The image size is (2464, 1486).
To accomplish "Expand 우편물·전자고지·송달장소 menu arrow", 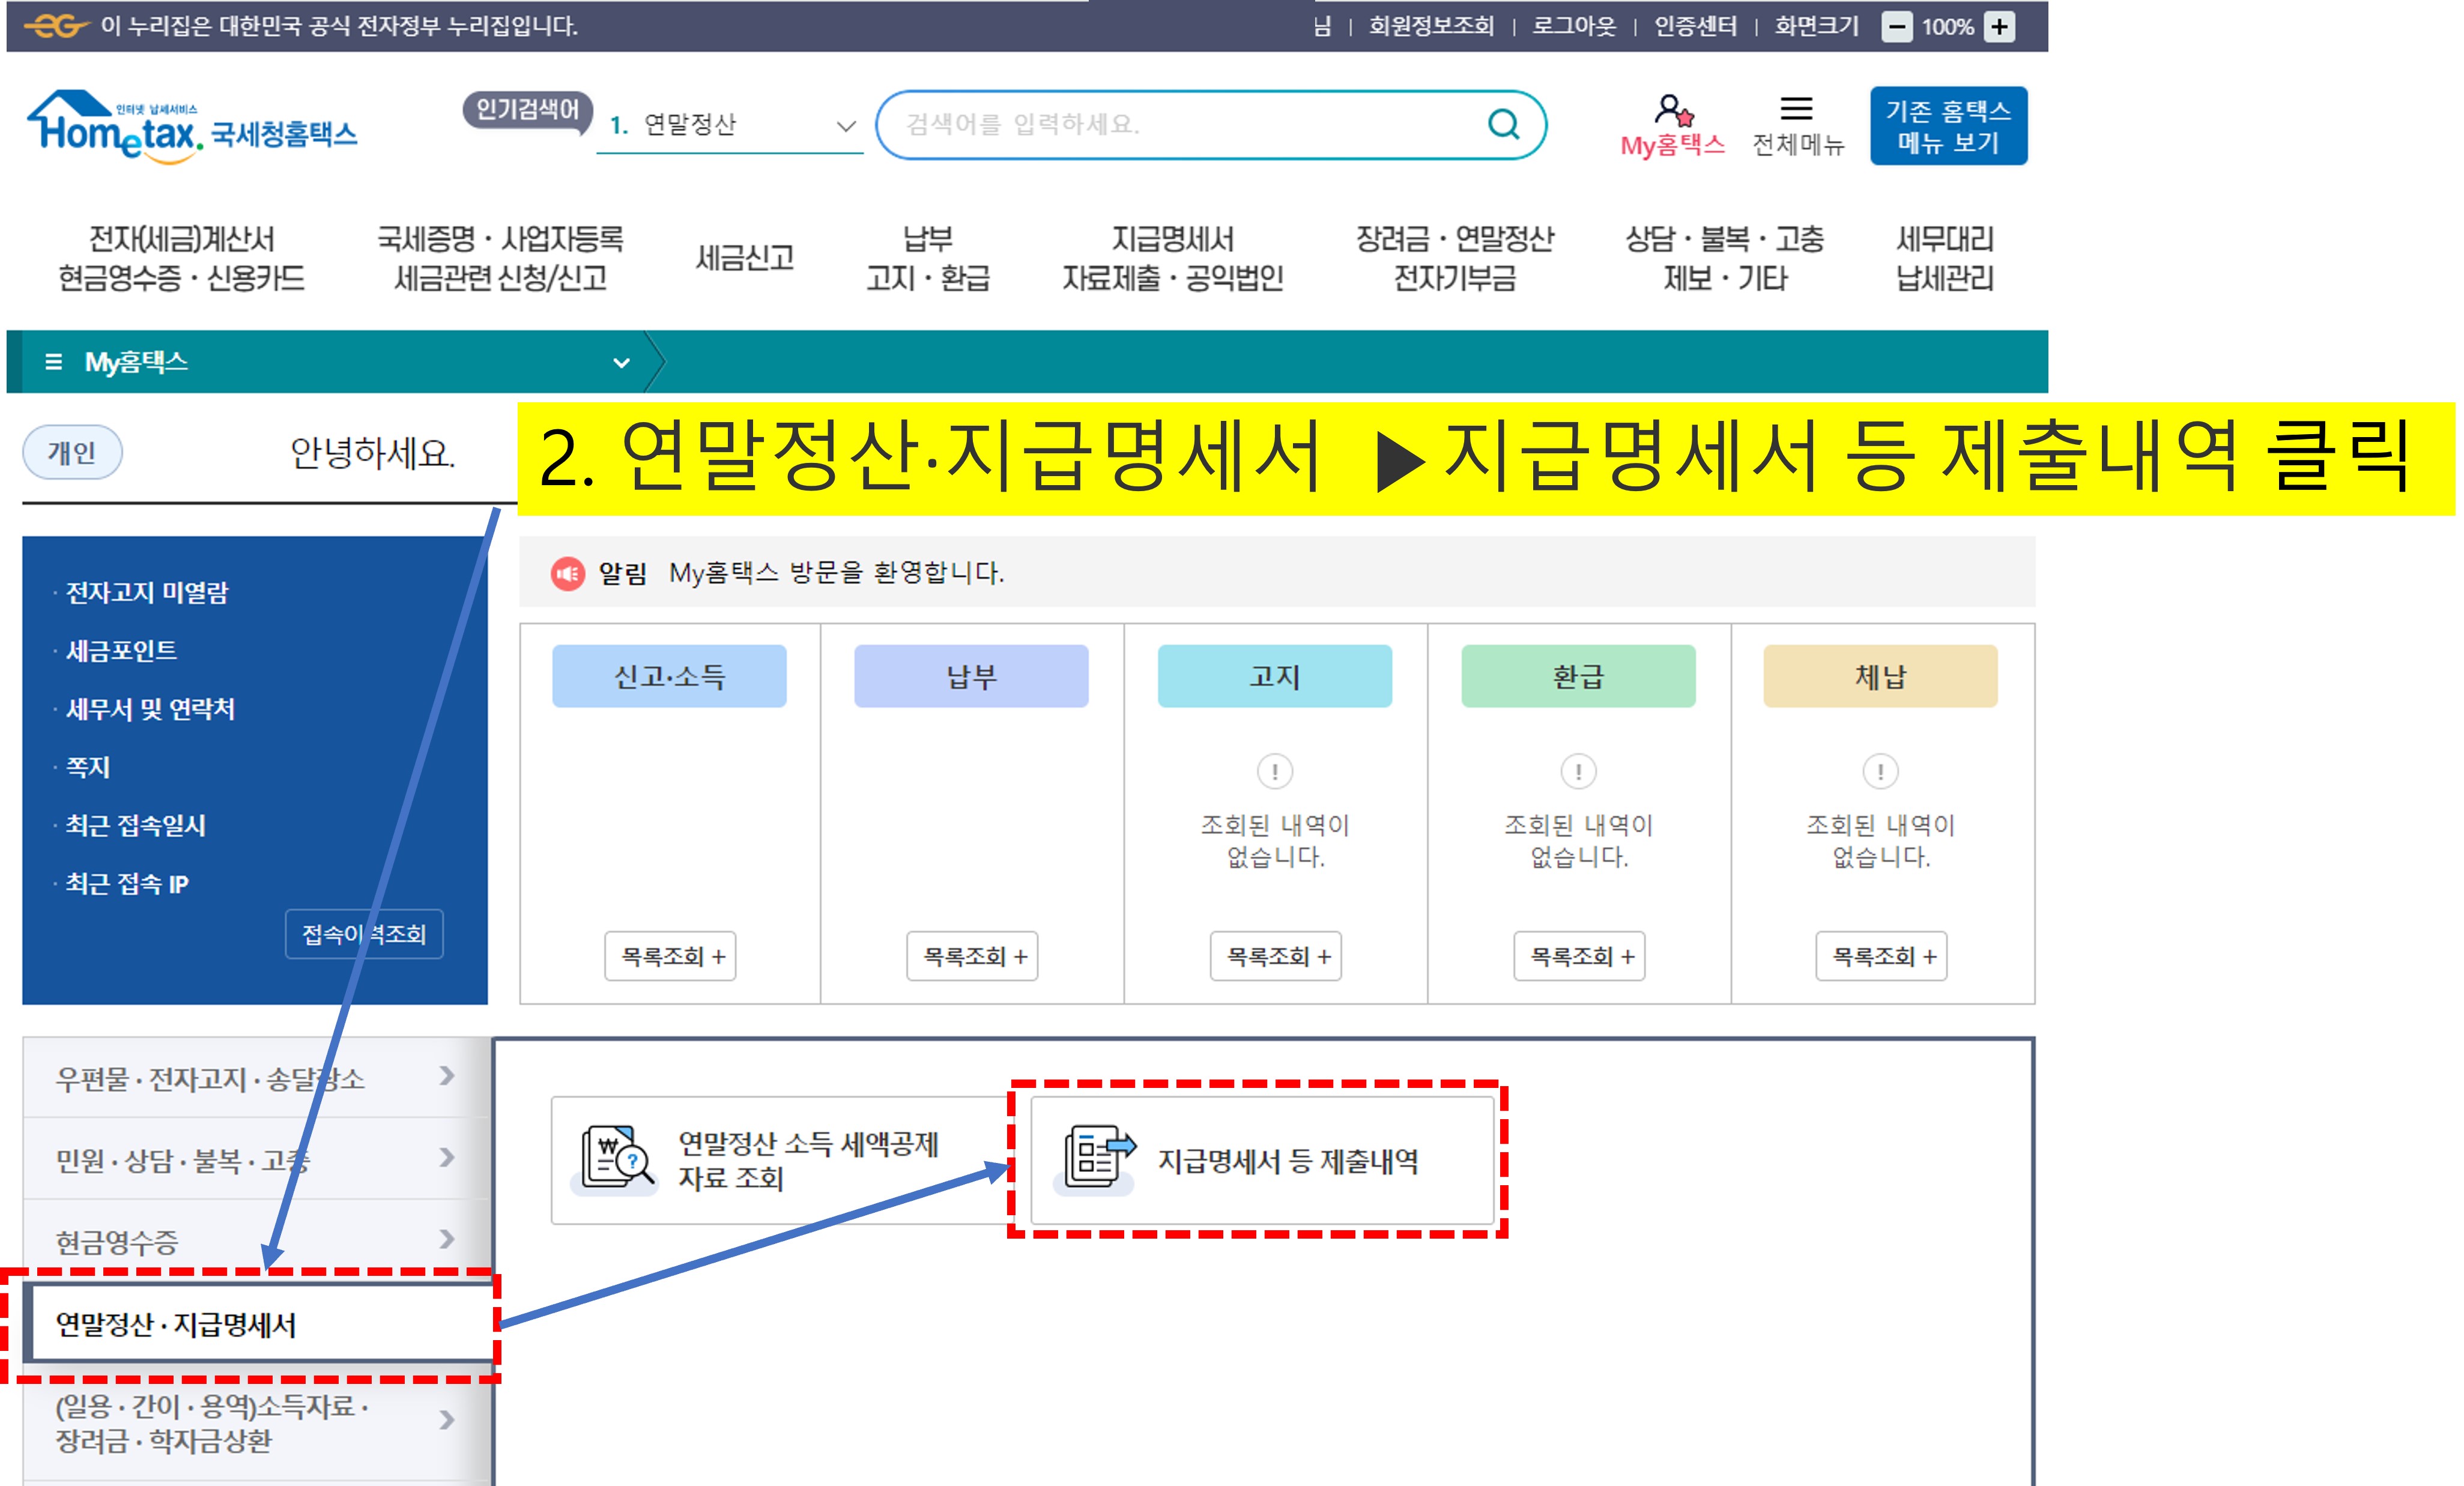I will (446, 1076).
